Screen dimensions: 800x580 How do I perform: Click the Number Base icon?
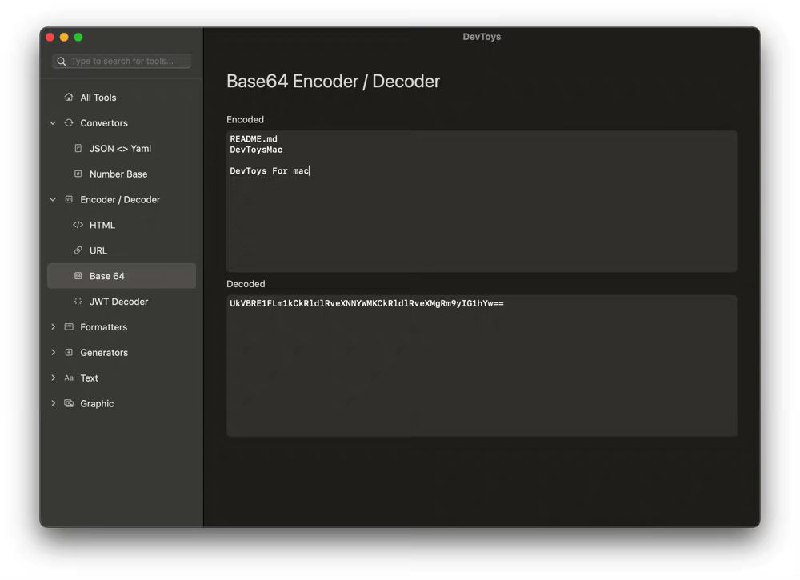pyautogui.click(x=78, y=173)
